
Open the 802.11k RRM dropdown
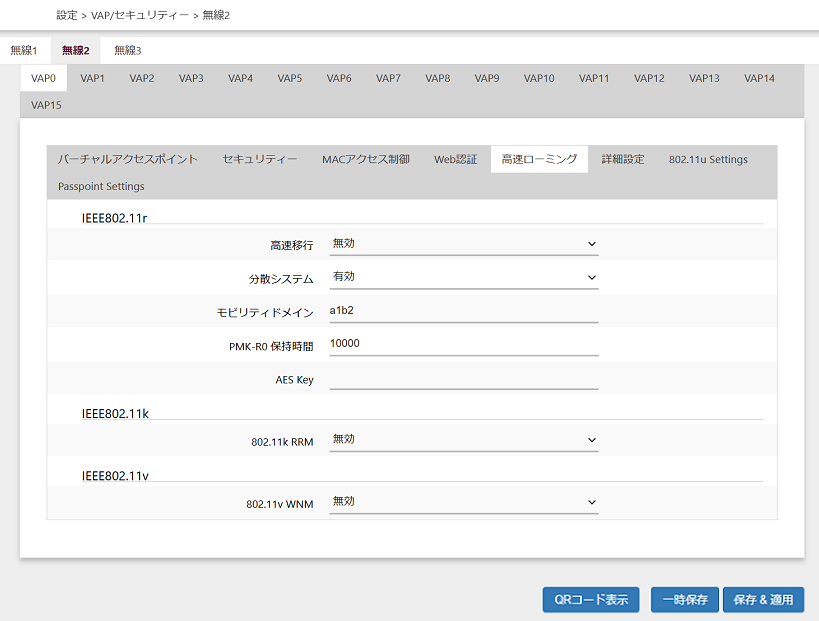point(463,439)
